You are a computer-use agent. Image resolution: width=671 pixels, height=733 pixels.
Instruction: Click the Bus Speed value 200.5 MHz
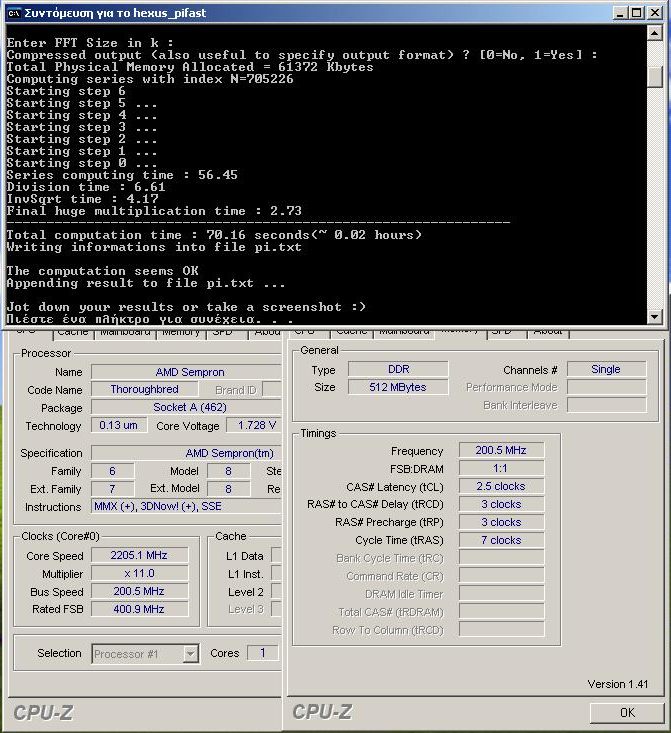pyautogui.click(x=139, y=591)
